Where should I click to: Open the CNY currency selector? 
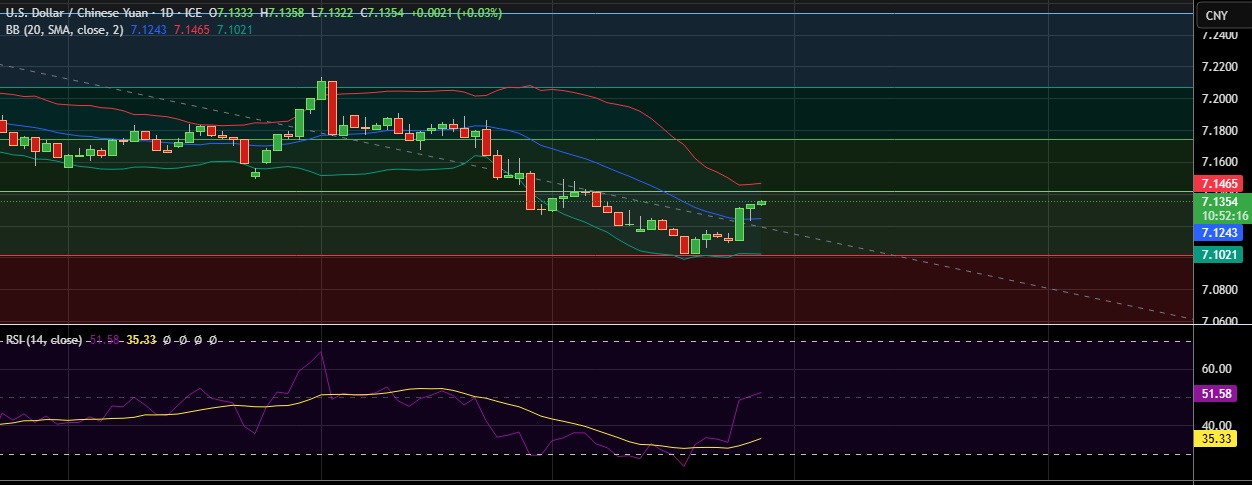point(1216,15)
